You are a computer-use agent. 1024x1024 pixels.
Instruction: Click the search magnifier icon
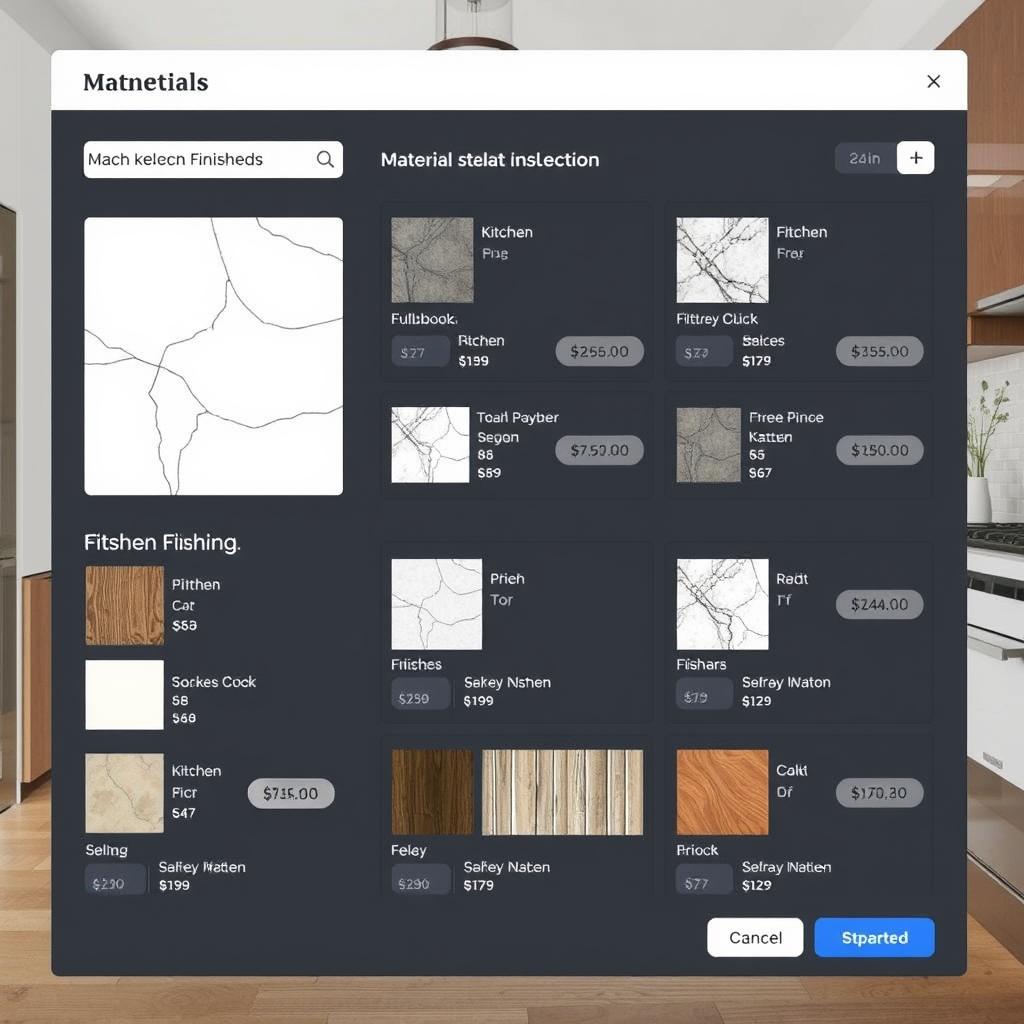[x=325, y=159]
